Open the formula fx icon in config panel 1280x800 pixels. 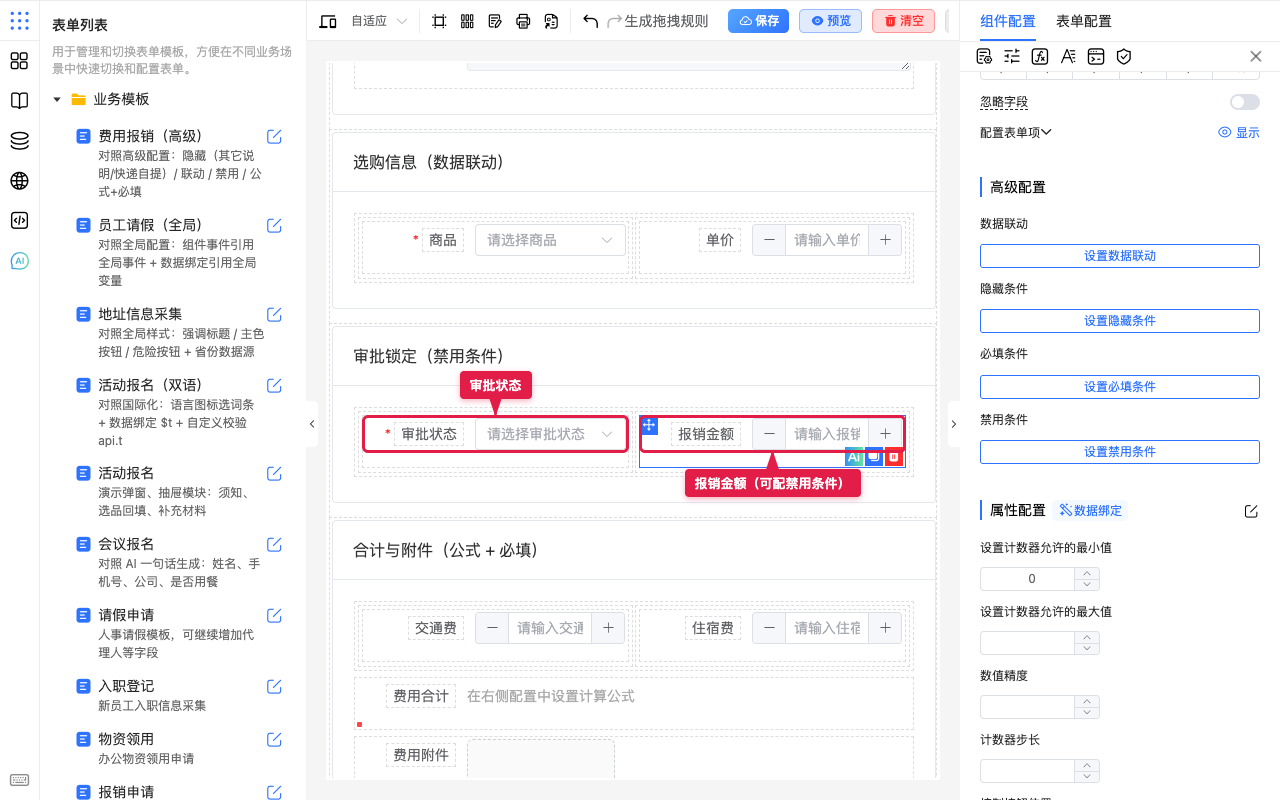(1040, 57)
